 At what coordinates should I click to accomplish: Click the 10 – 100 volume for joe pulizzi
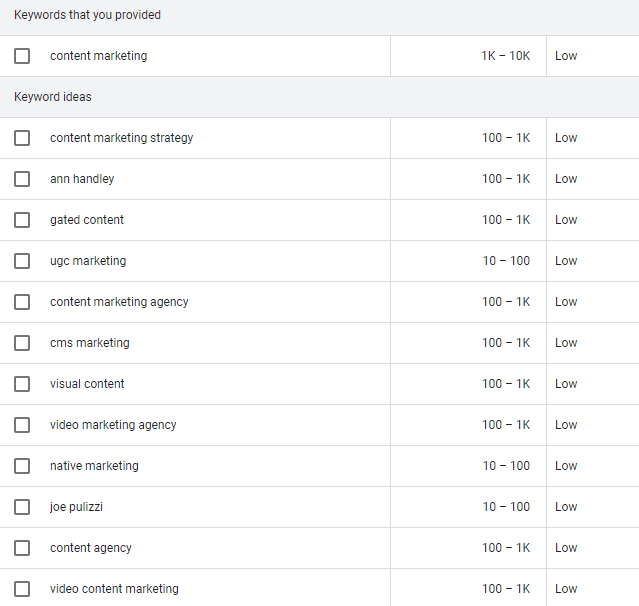click(x=506, y=507)
